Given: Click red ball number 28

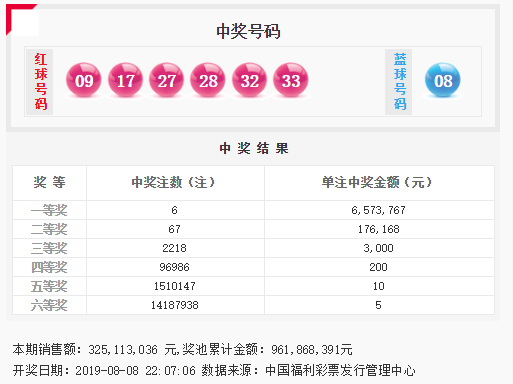Looking at the screenshot, I should tap(208, 80).
